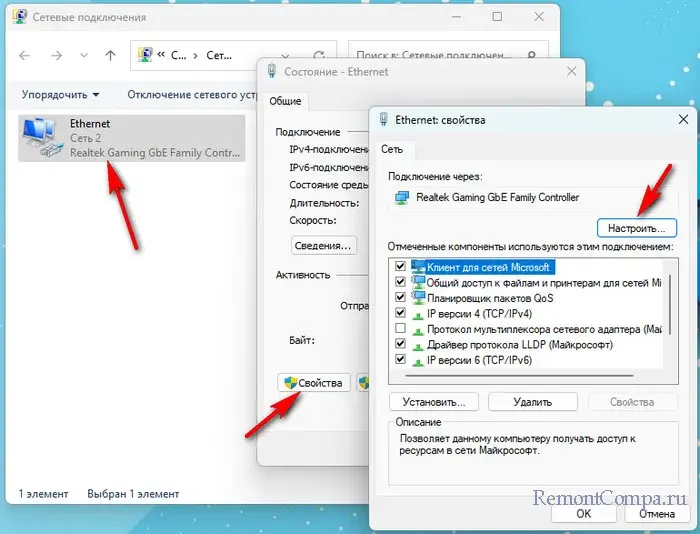Screen dimensions: 700x534
Task: Click the Настроить... button
Action: pos(637,228)
